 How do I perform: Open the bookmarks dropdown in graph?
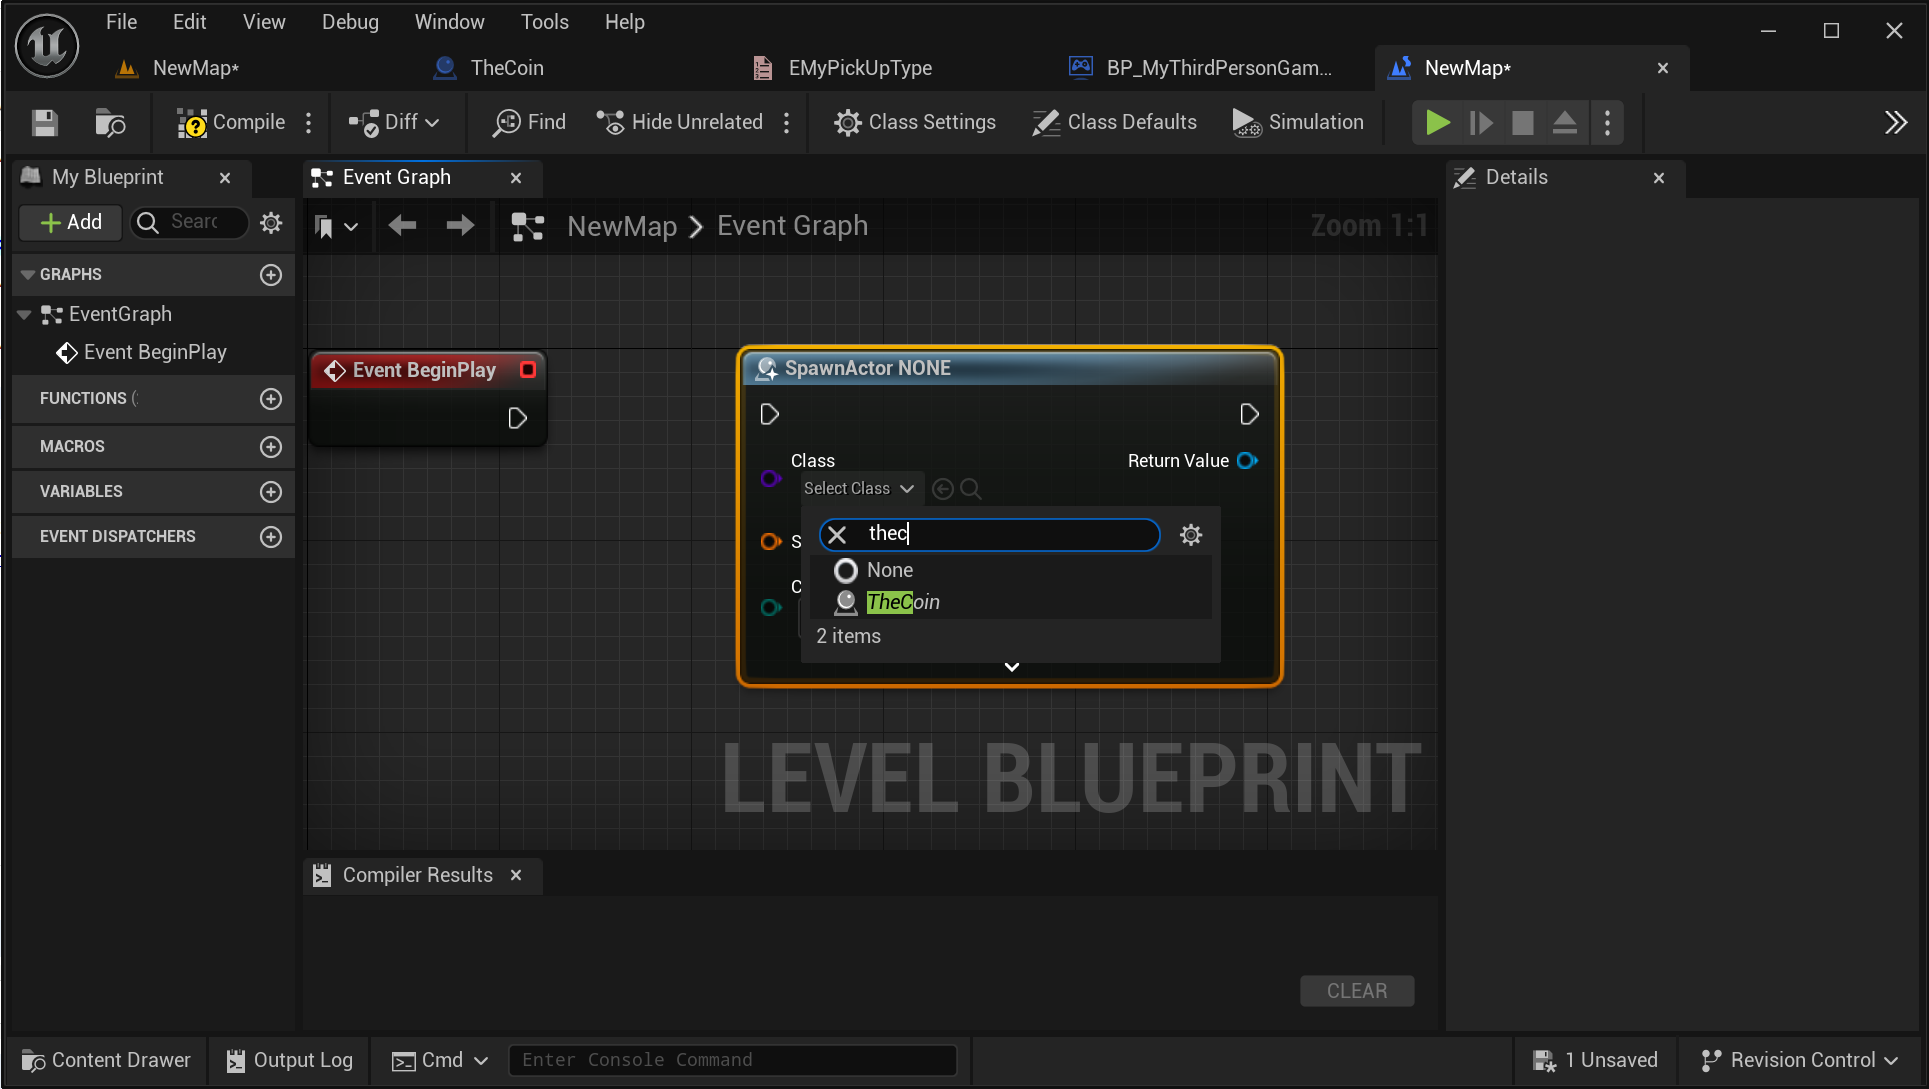335,227
